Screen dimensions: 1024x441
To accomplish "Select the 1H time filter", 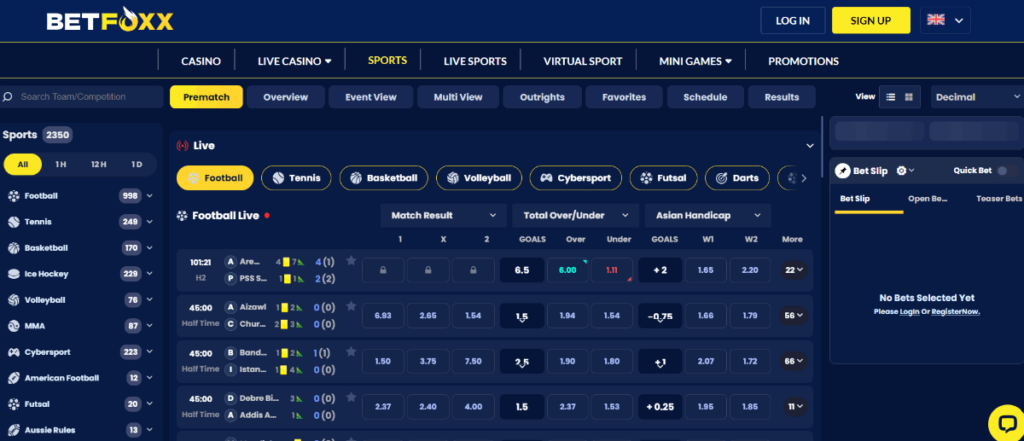I will [x=61, y=165].
